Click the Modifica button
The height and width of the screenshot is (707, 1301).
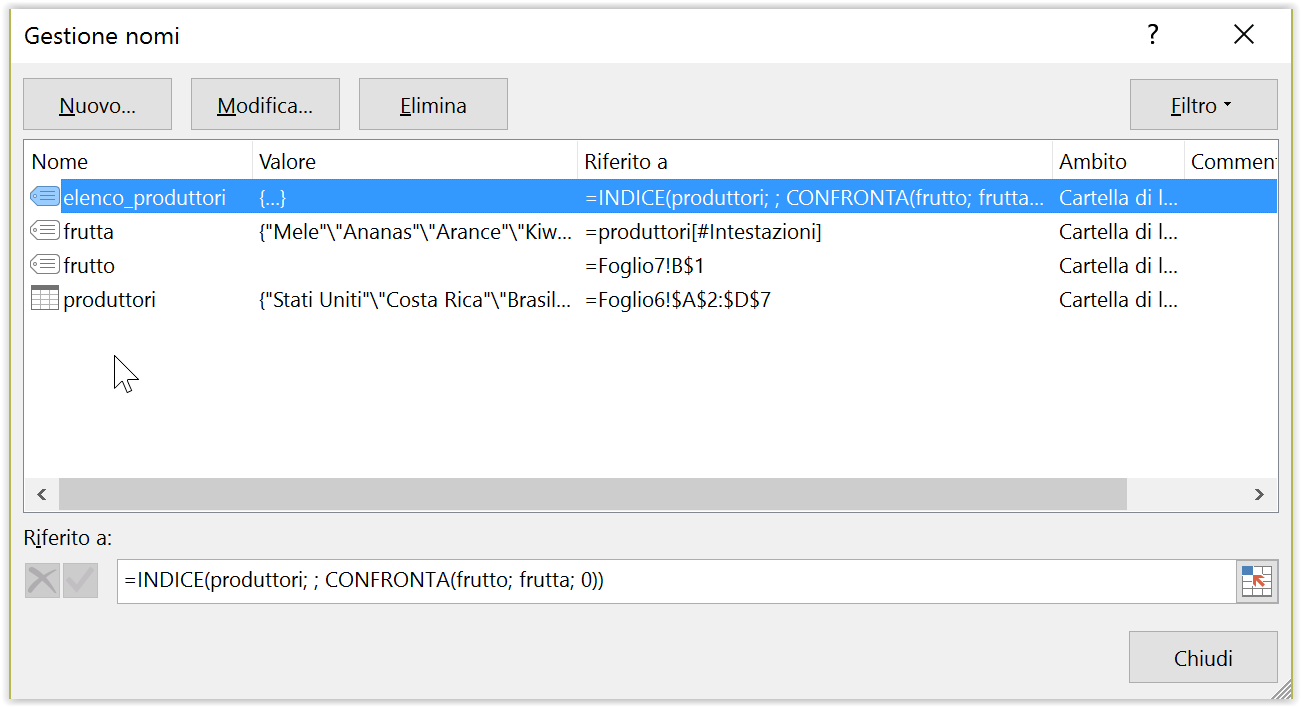click(265, 105)
